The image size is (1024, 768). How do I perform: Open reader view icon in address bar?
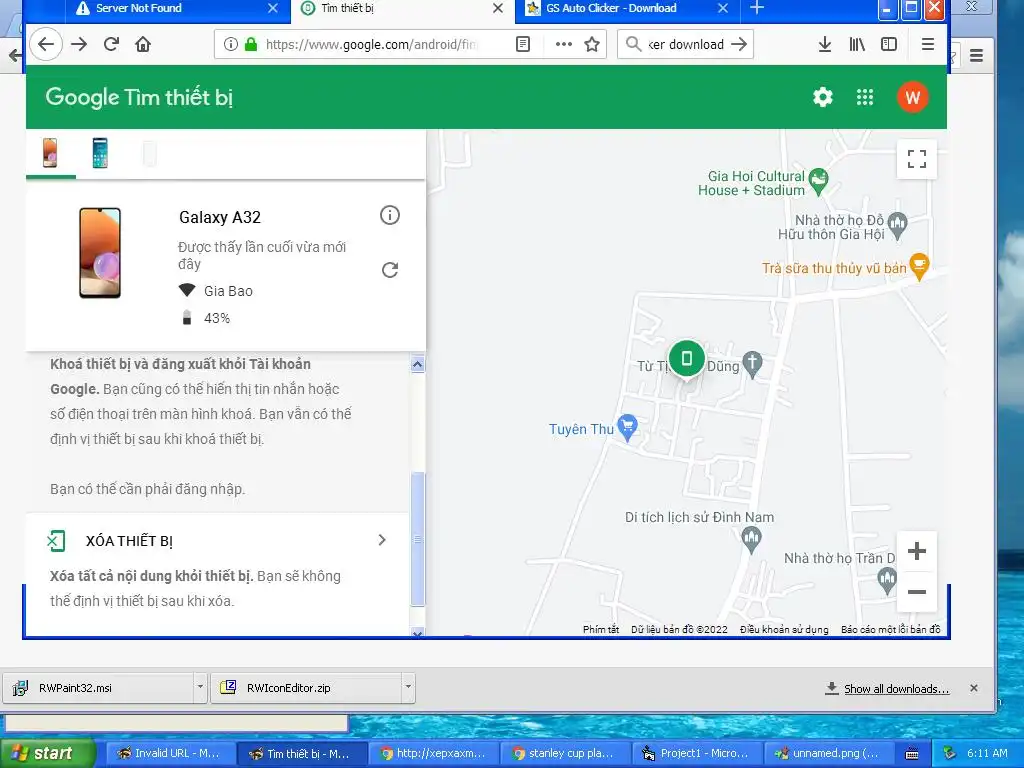click(x=522, y=44)
